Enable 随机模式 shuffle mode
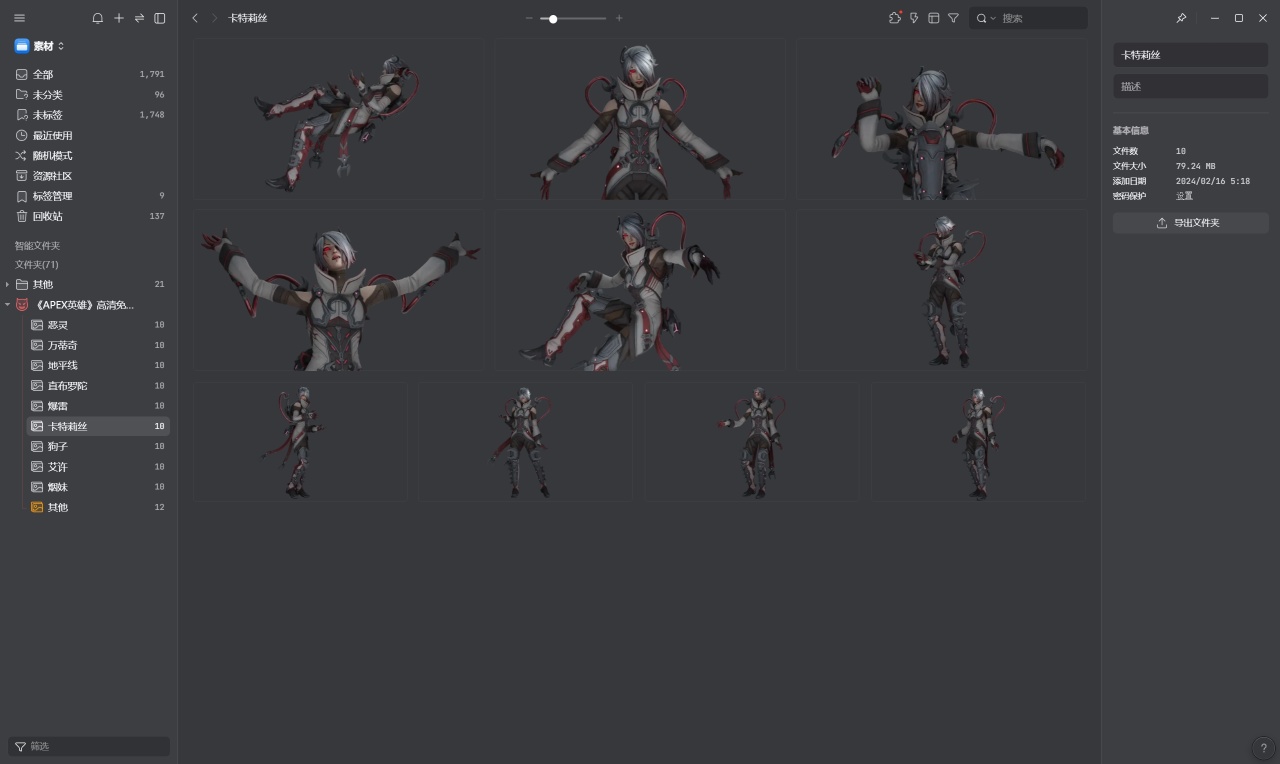 click(x=89, y=155)
